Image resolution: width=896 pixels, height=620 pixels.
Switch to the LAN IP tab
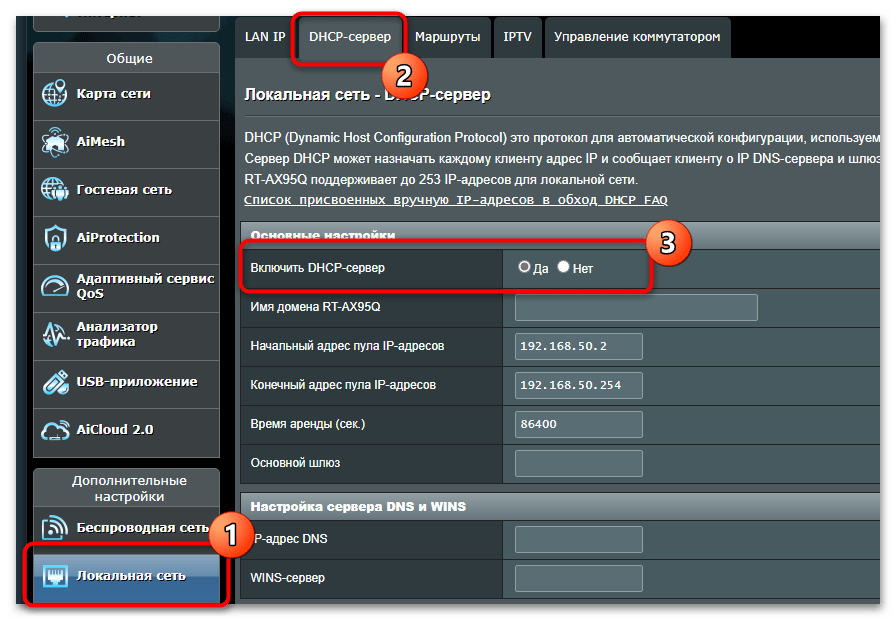265,37
